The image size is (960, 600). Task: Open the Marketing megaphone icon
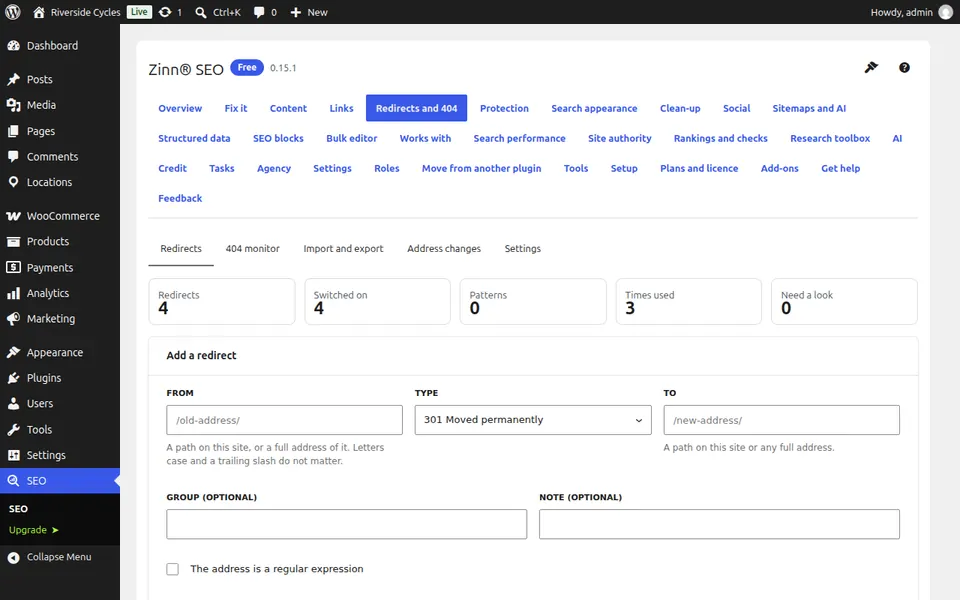pos(13,318)
